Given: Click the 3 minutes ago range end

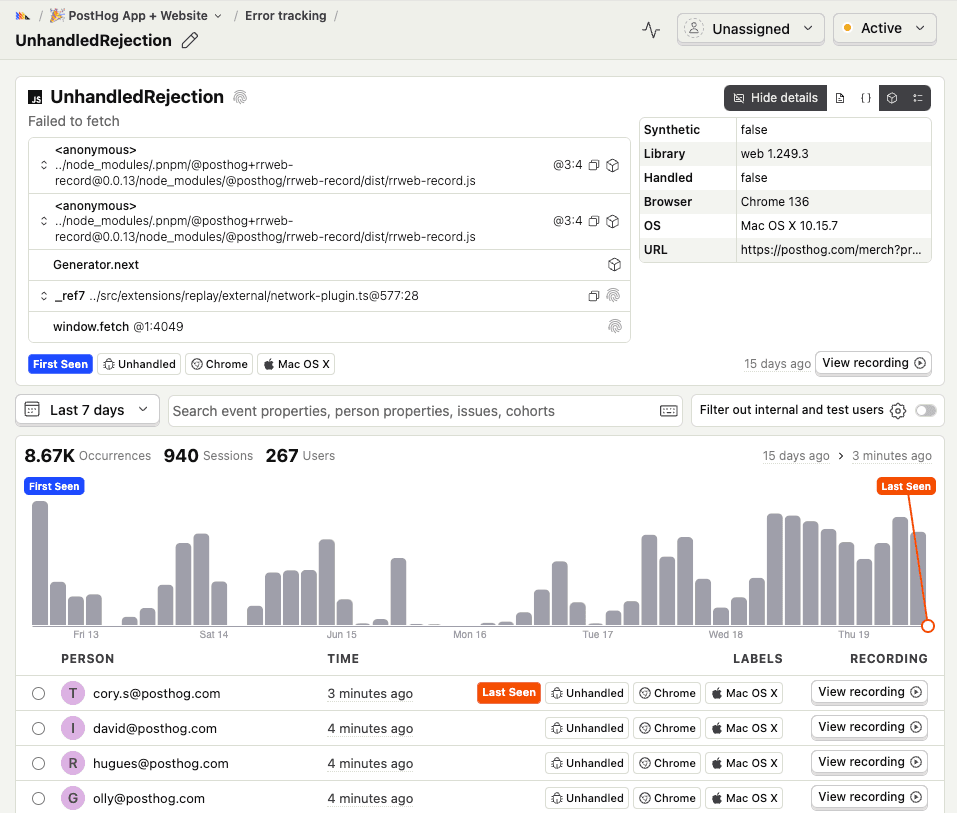Looking at the screenshot, I should 892,456.
